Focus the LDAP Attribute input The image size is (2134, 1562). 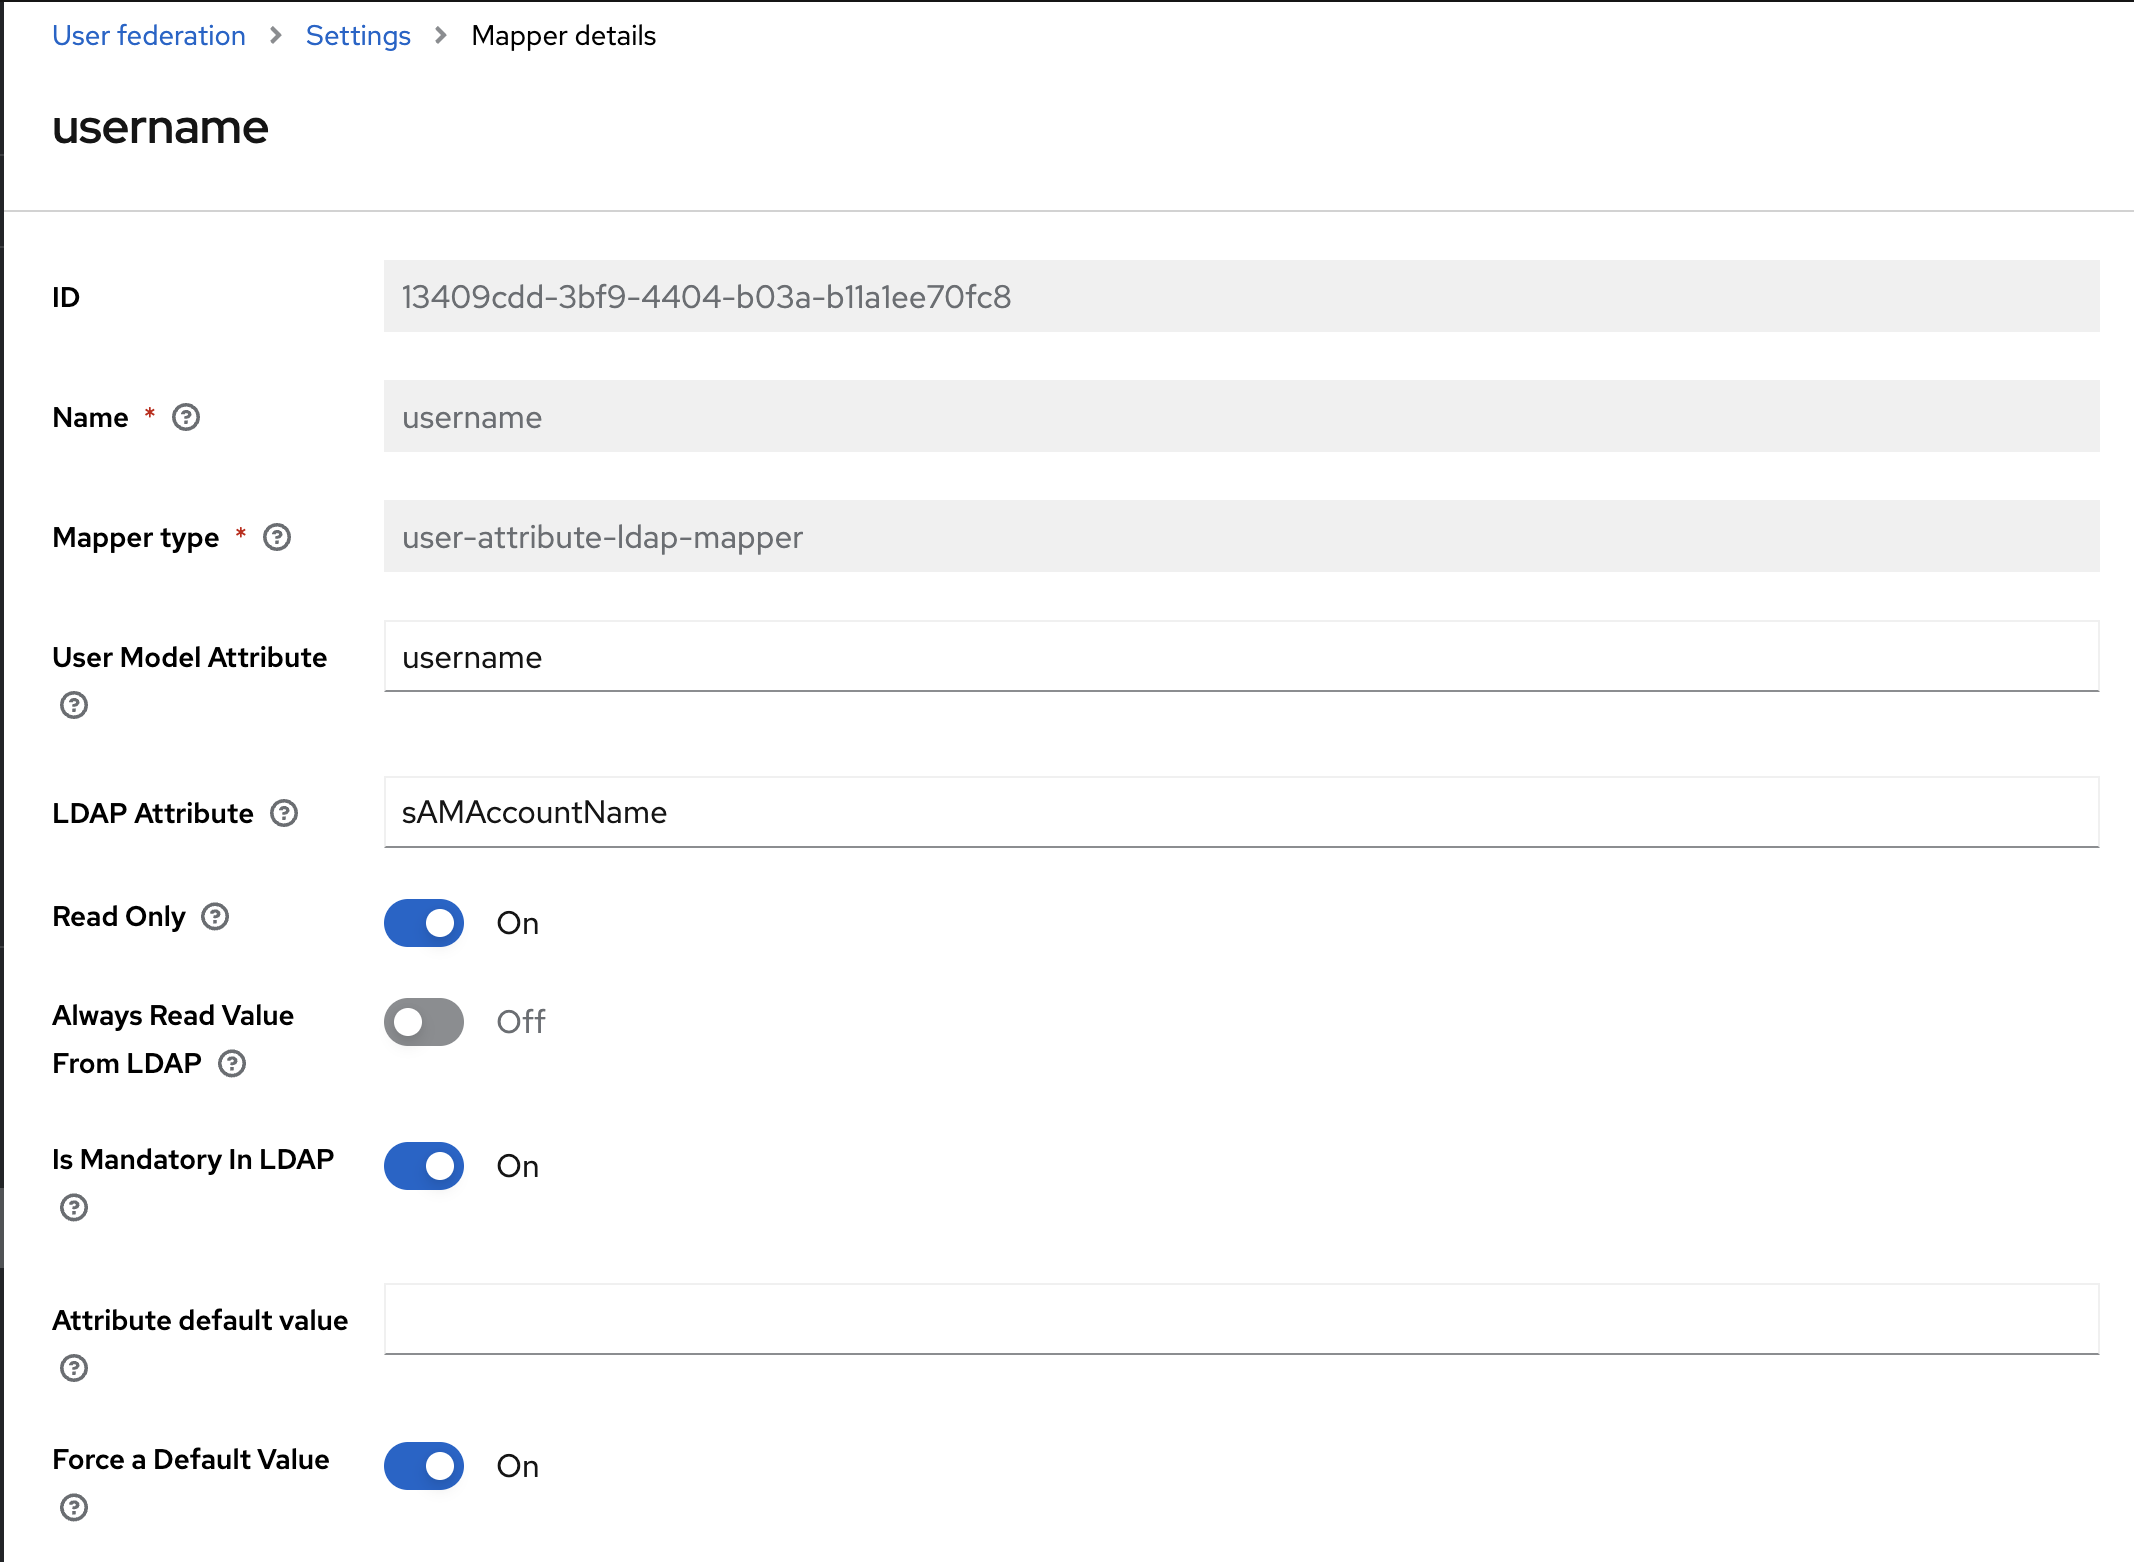pyautogui.click(x=1240, y=812)
